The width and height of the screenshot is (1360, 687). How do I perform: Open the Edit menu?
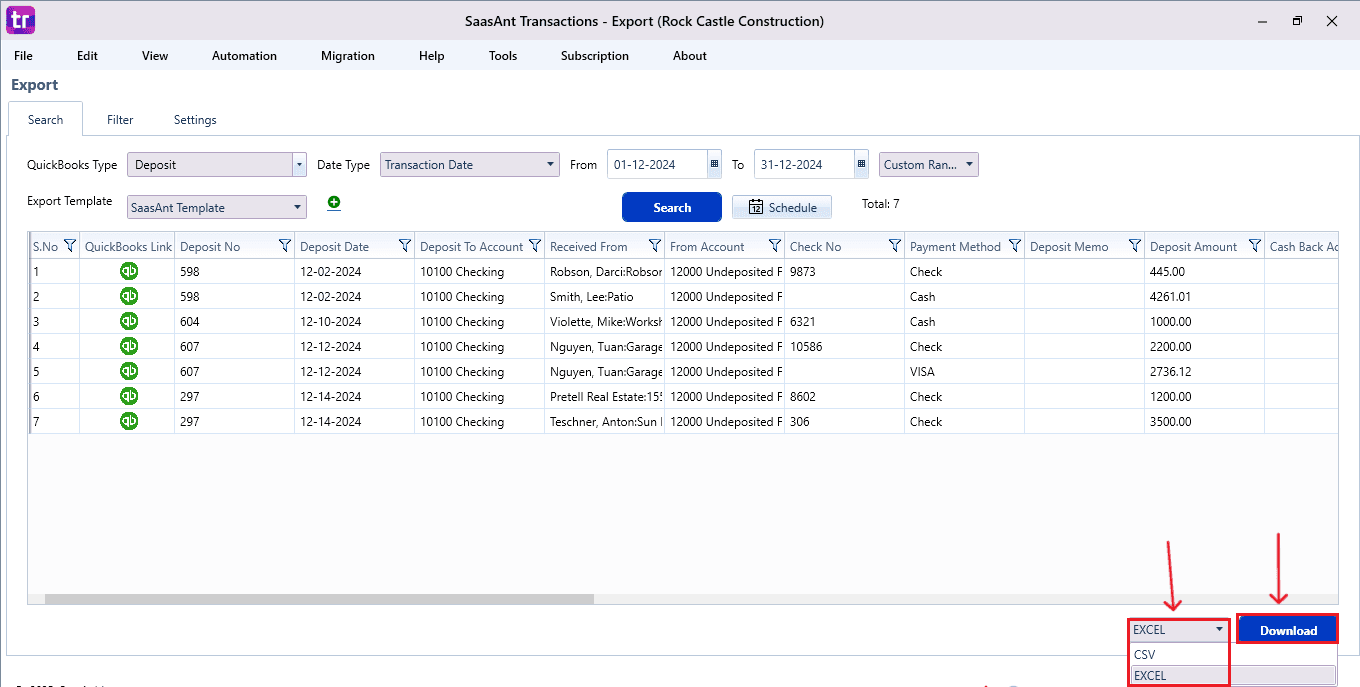88,56
